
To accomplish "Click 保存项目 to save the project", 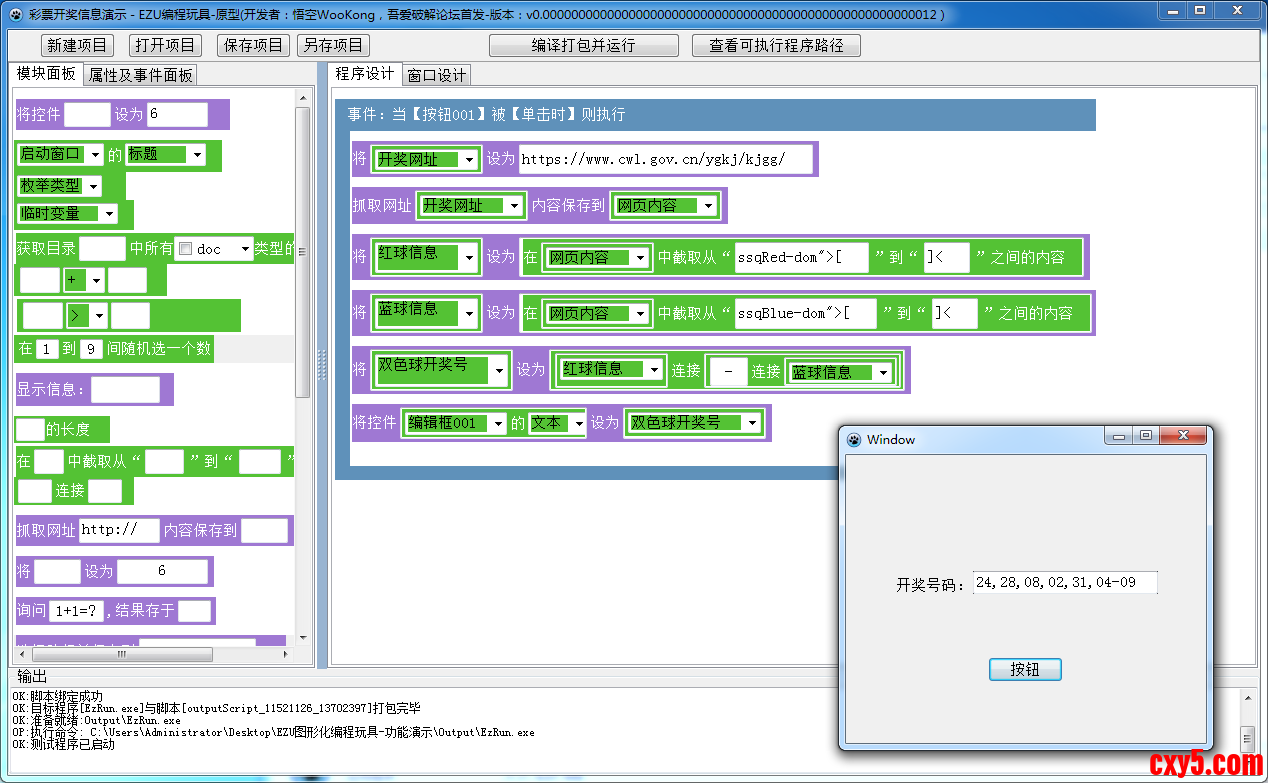I will (x=253, y=45).
